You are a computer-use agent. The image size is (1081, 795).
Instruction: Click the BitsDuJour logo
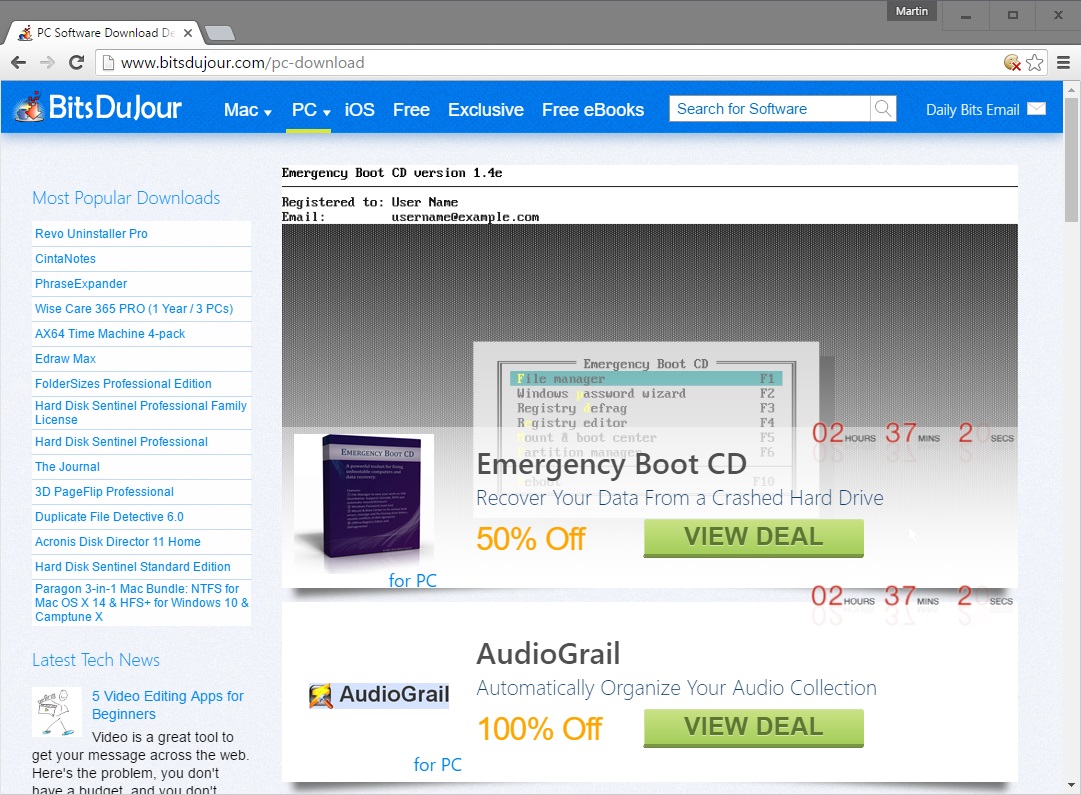click(x=99, y=107)
